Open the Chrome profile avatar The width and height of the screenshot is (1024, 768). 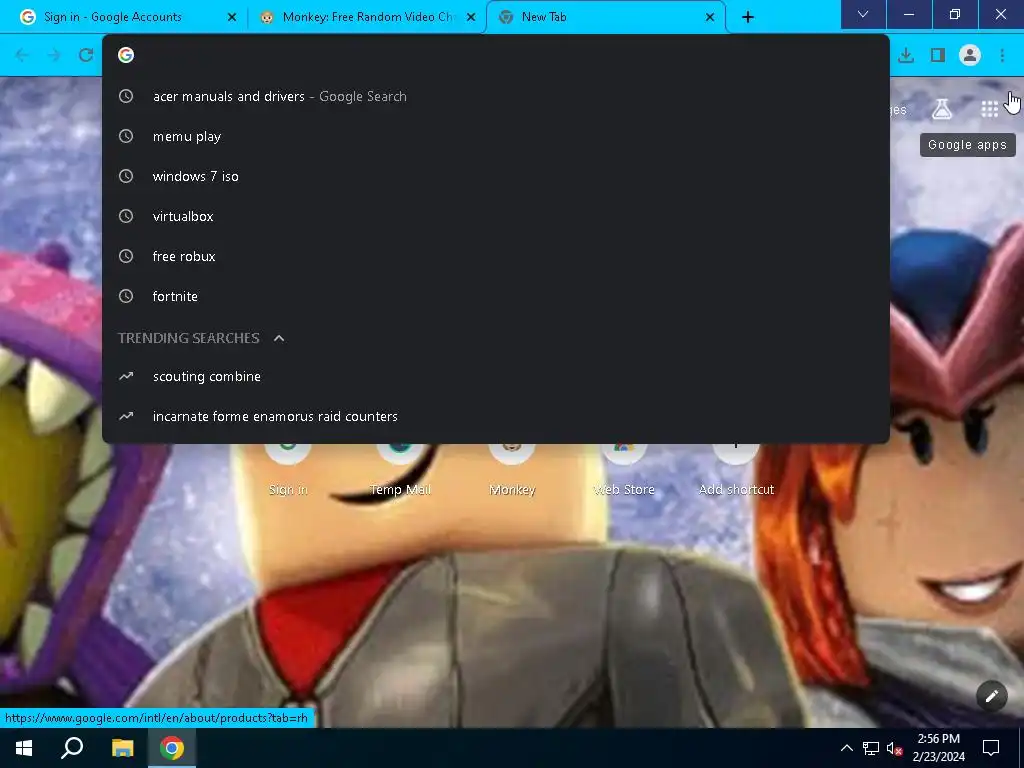pyautogui.click(x=970, y=56)
